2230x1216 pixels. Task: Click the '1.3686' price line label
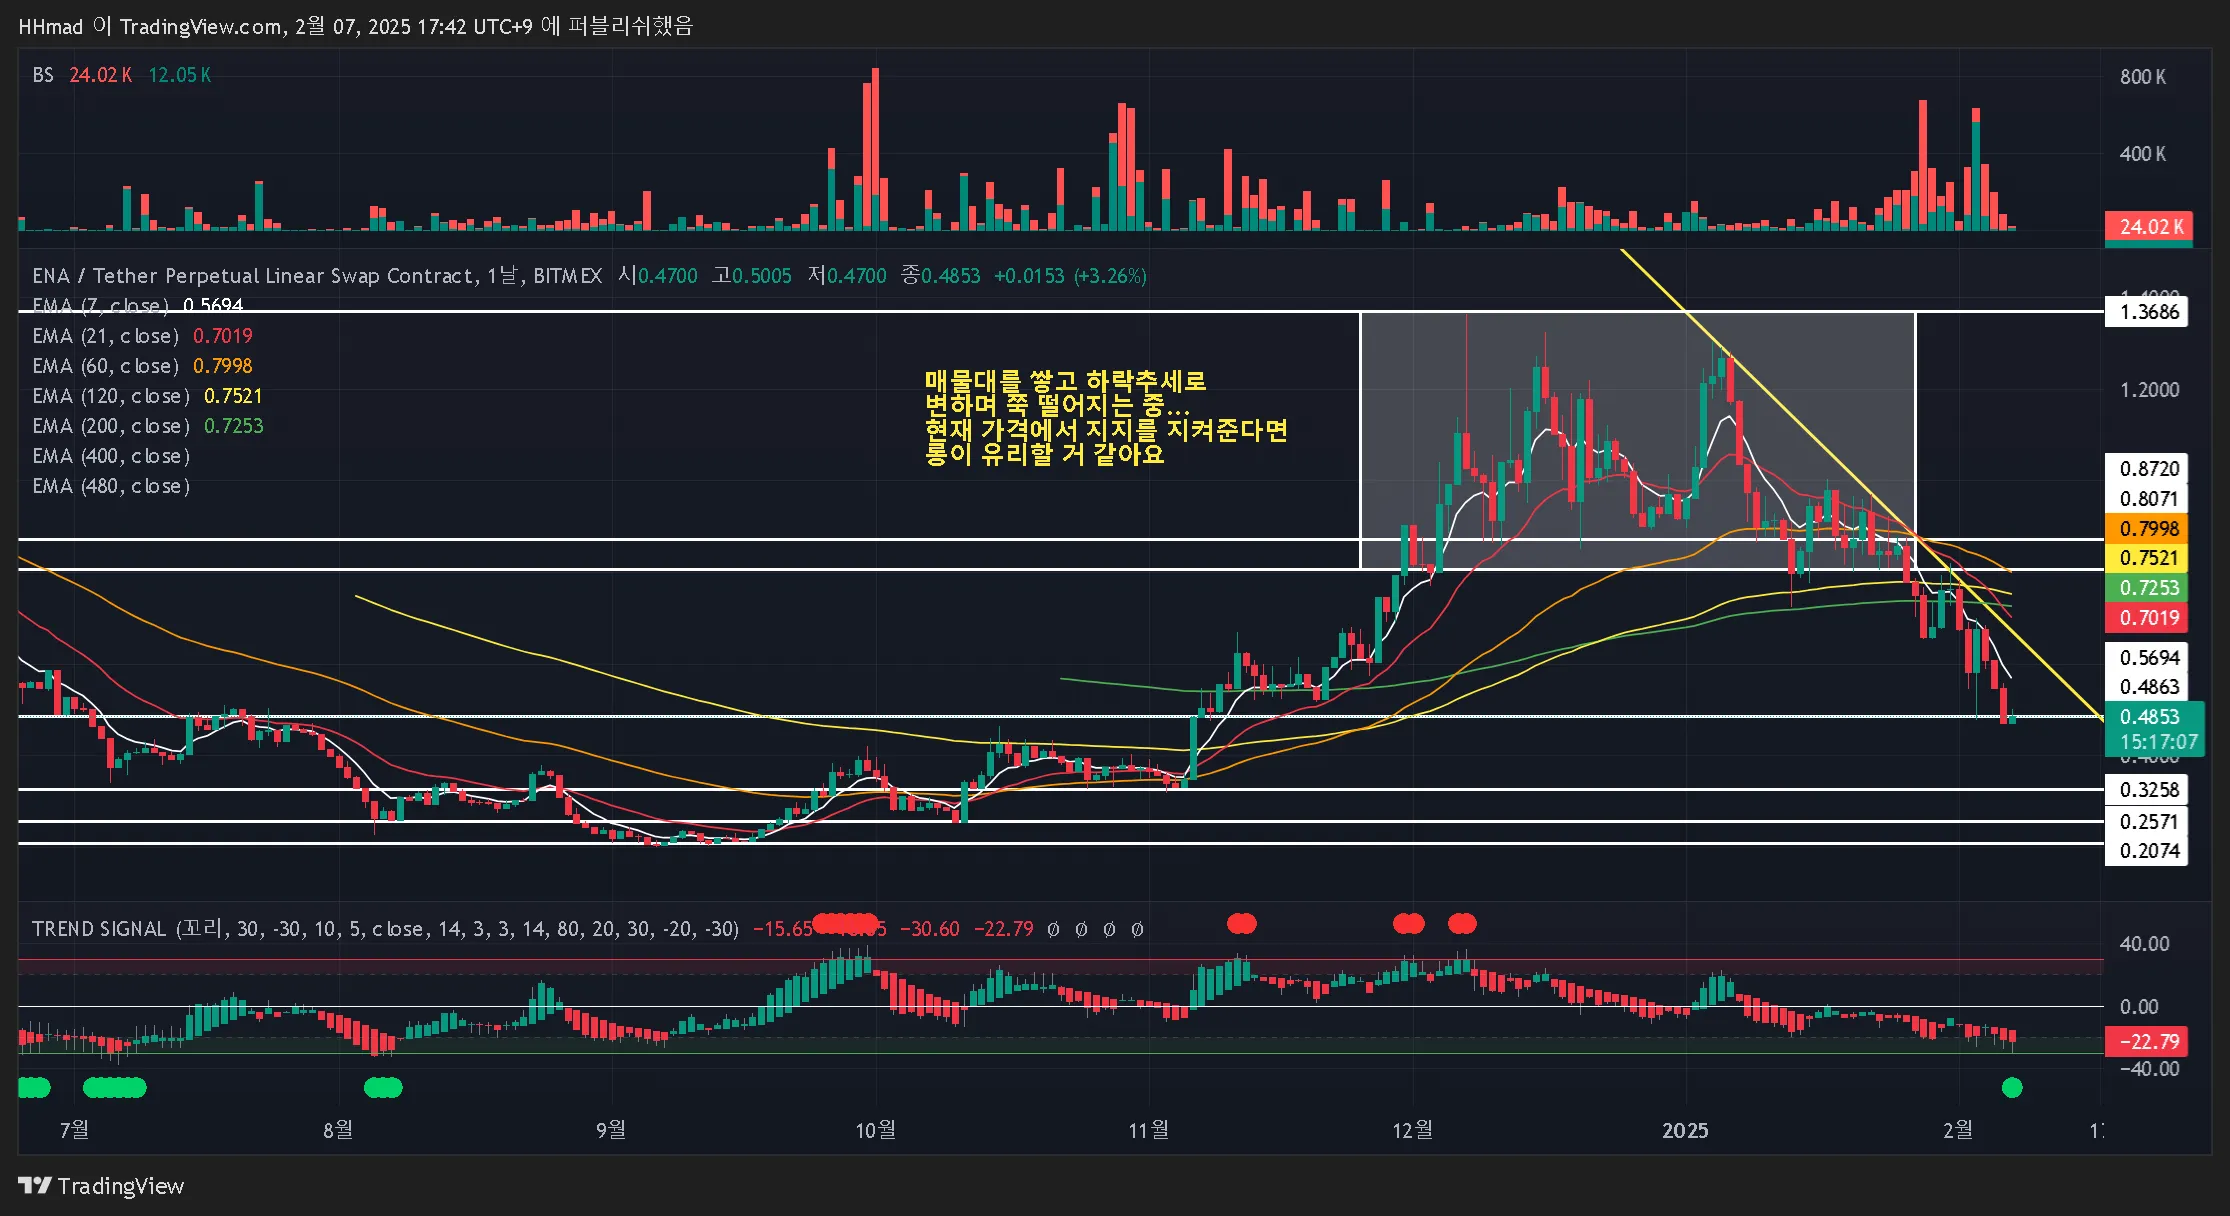click(x=2147, y=312)
